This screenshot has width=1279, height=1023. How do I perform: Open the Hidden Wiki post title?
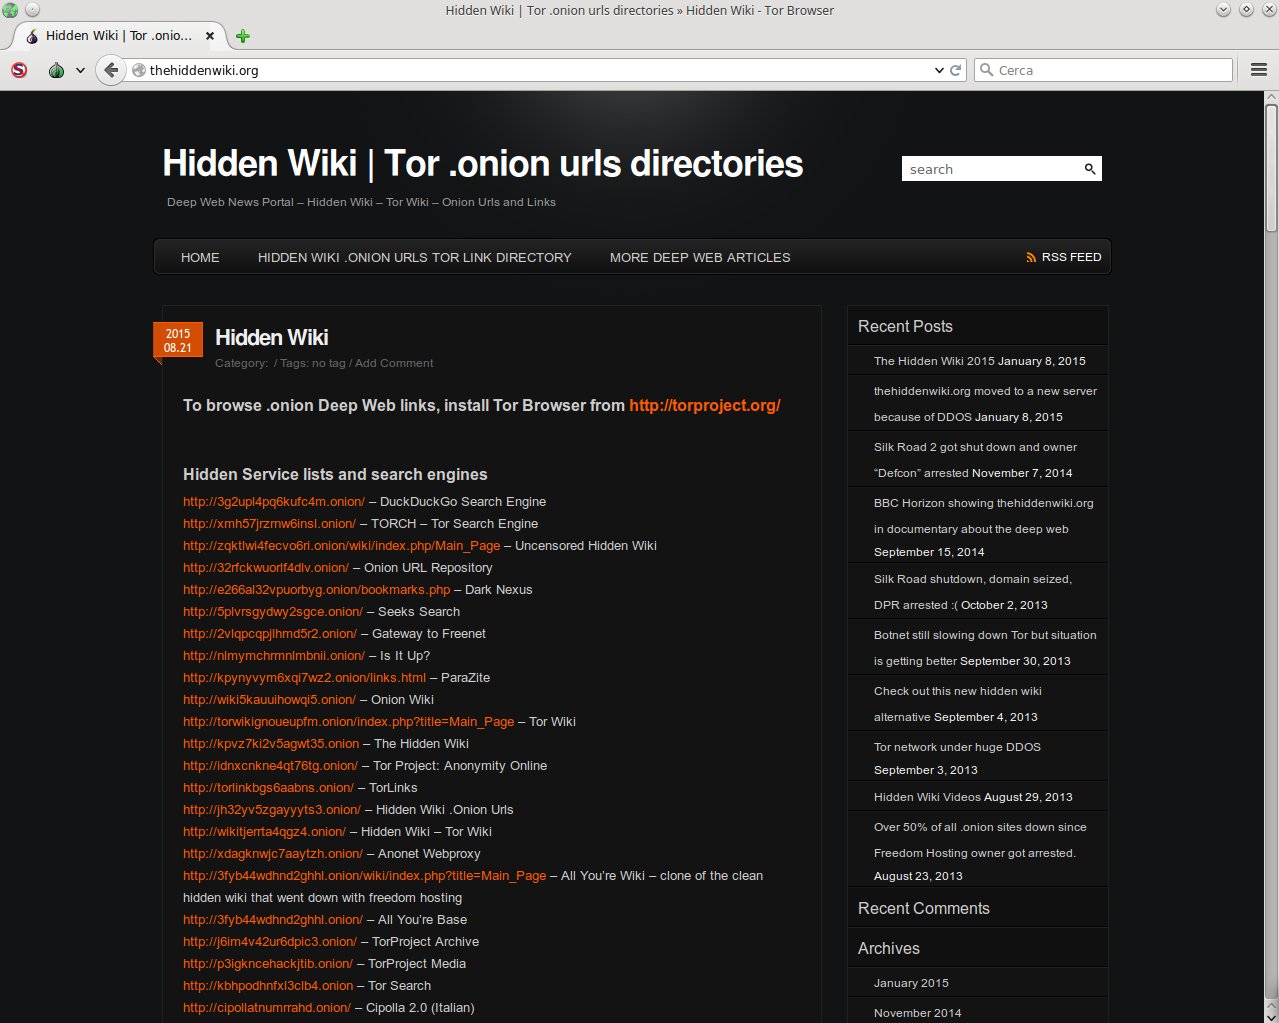click(x=272, y=337)
